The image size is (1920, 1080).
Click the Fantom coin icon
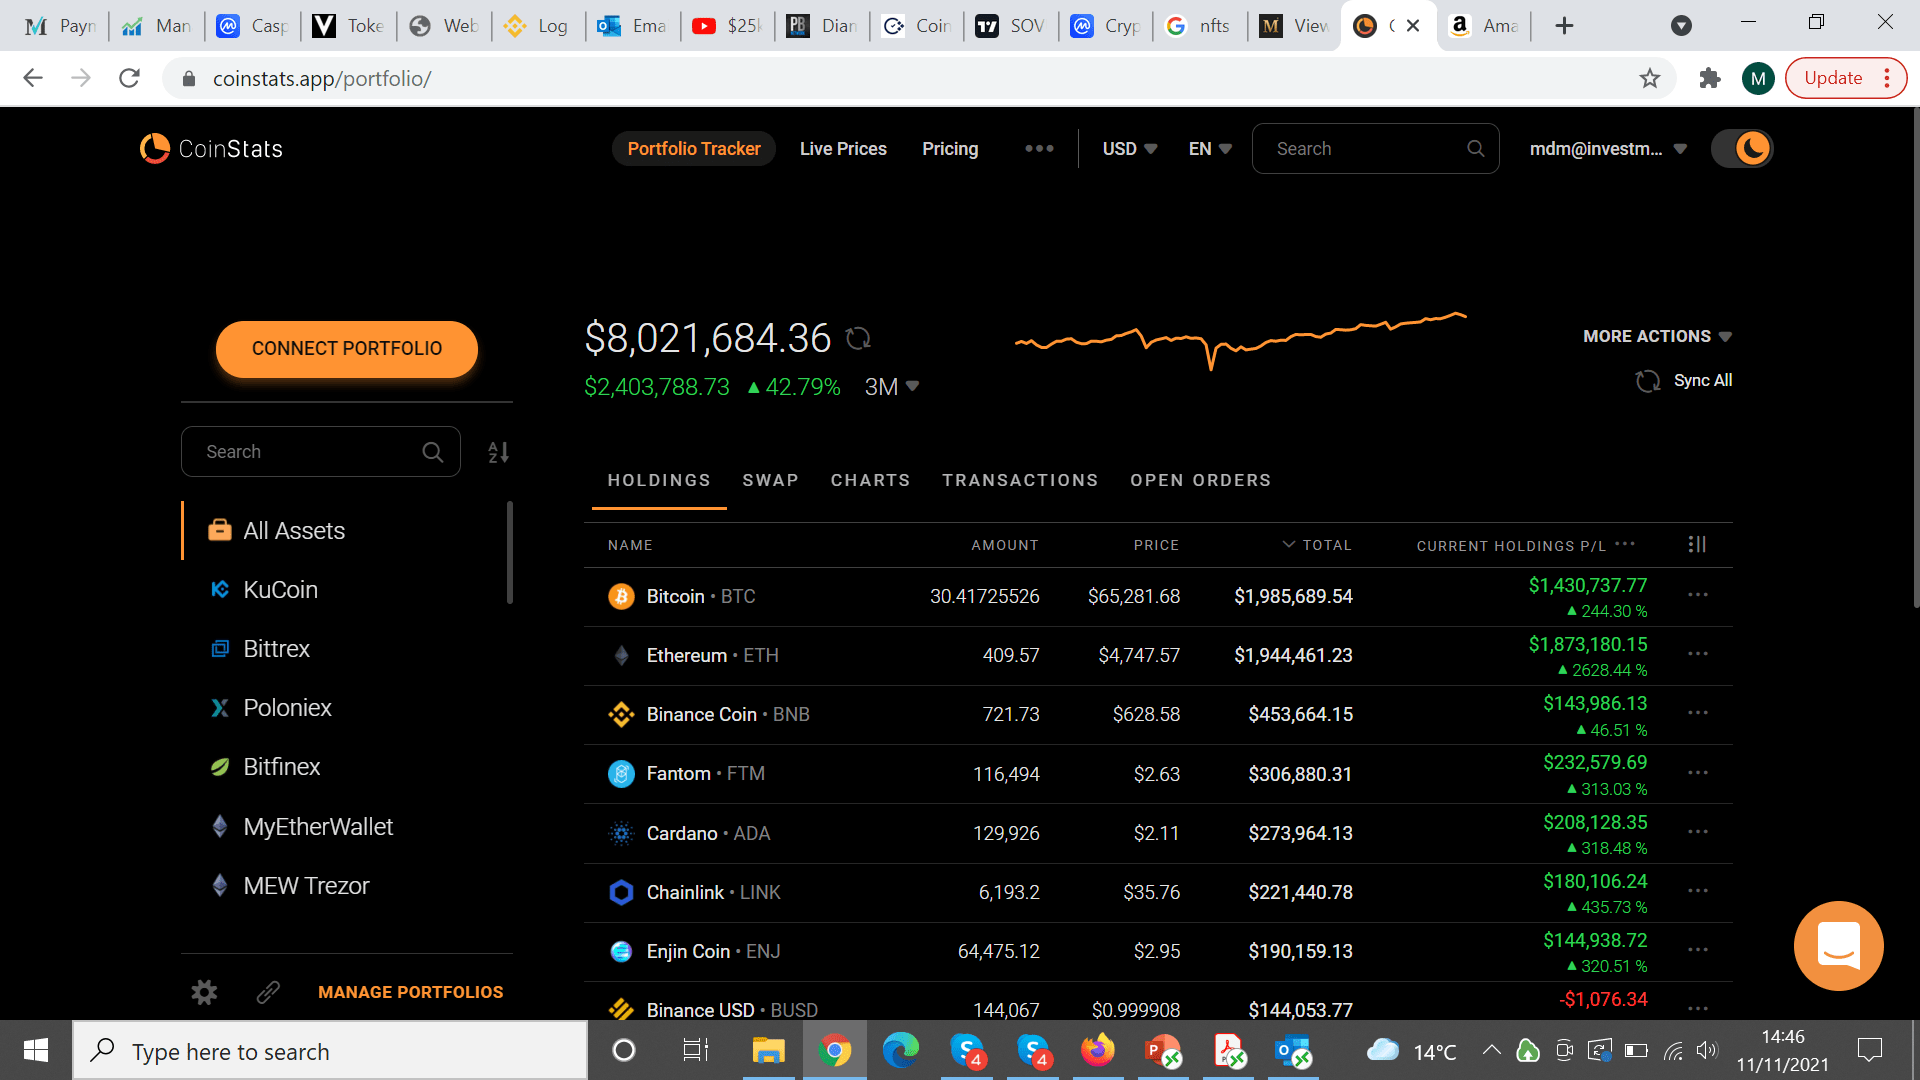tap(621, 774)
